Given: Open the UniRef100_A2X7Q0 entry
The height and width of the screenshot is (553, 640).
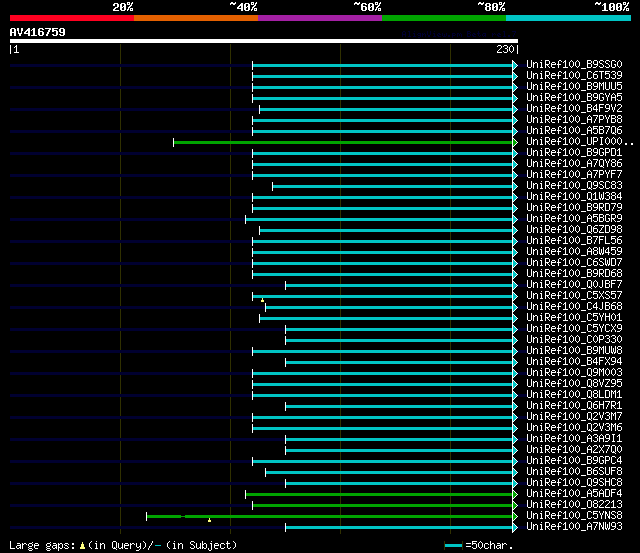Looking at the screenshot, I should coord(574,450).
